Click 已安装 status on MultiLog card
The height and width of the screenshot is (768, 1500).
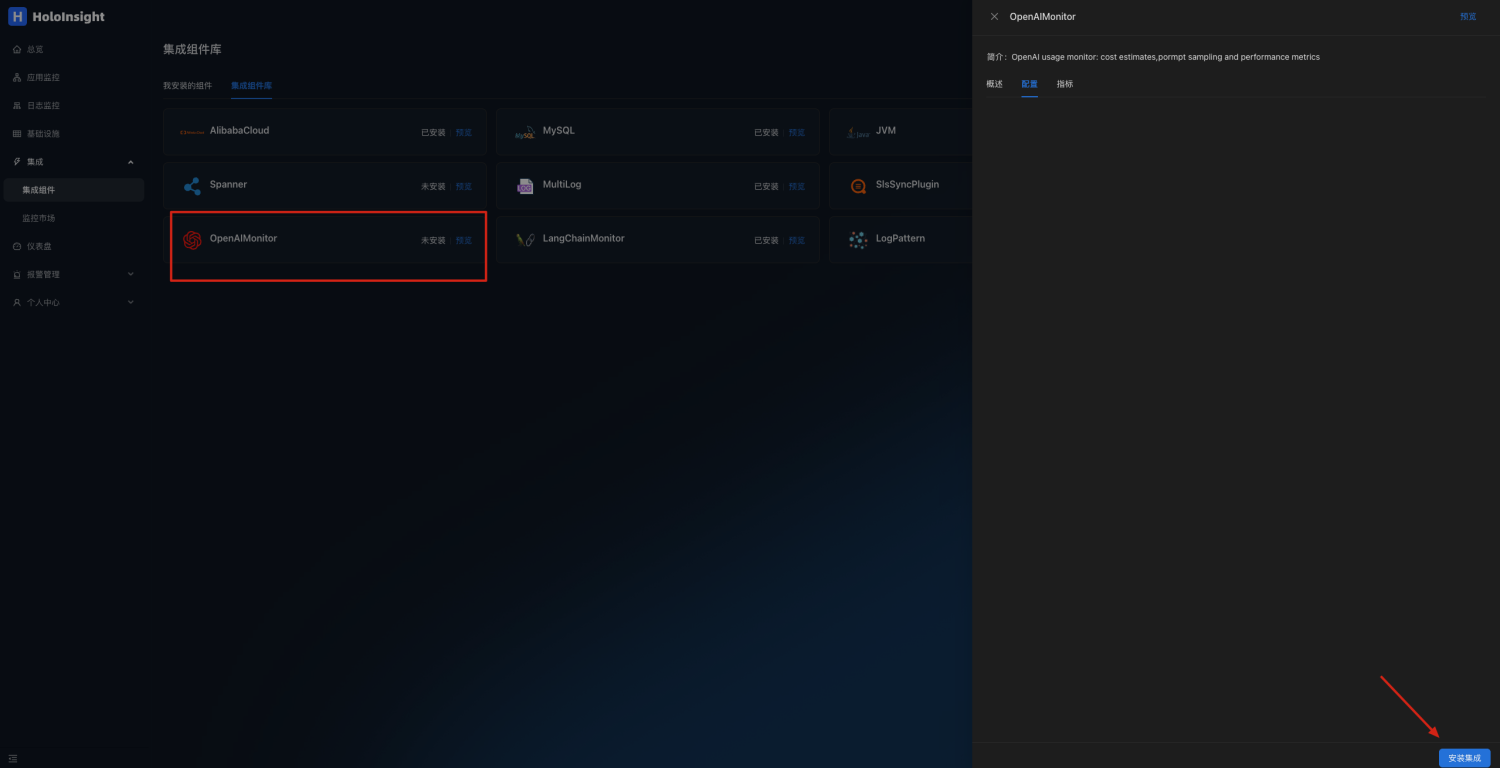(x=766, y=186)
